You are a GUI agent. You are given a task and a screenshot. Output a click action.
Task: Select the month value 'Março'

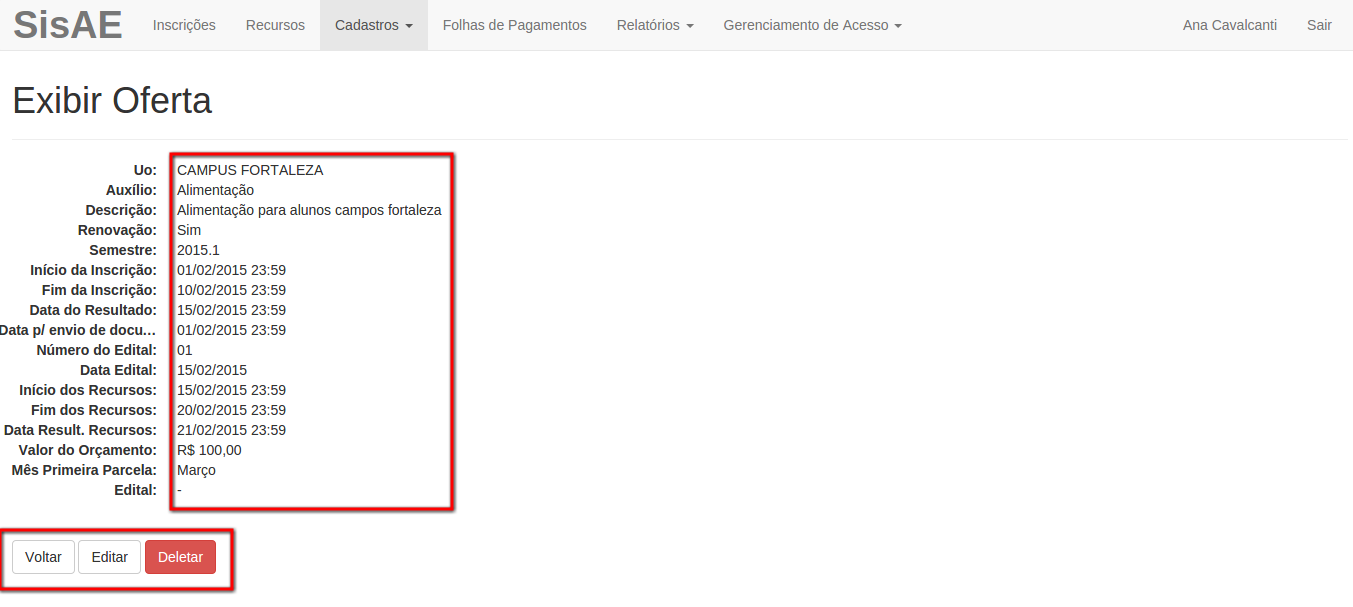click(196, 470)
